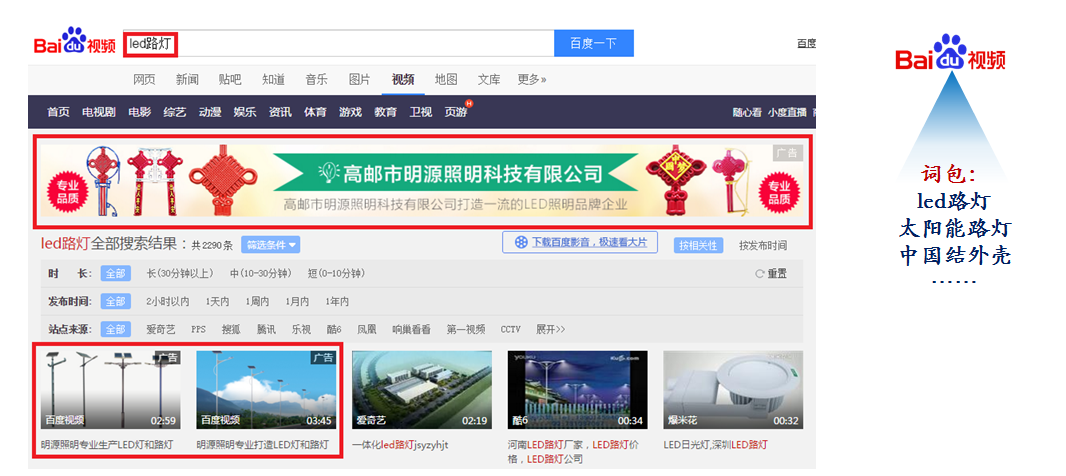1066x476 pixels.
Task: Click the Baidu Video logo beside search box
Action: click(75, 41)
